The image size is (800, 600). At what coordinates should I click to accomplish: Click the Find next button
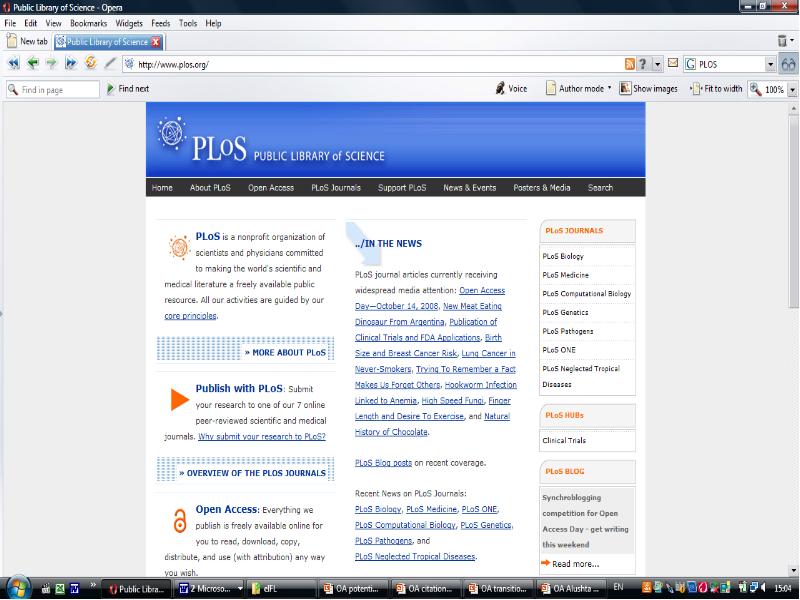128,89
